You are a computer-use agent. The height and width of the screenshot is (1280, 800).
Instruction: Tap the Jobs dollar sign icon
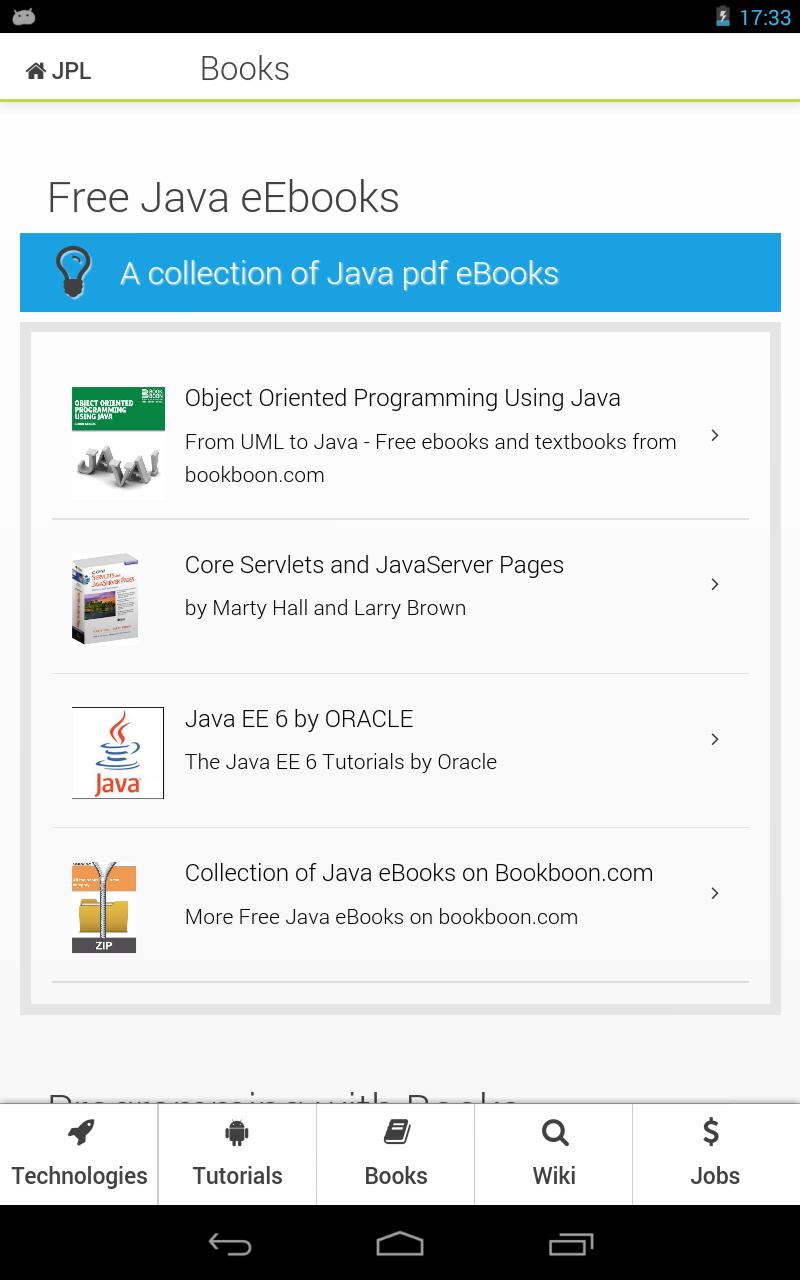point(711,1133)
